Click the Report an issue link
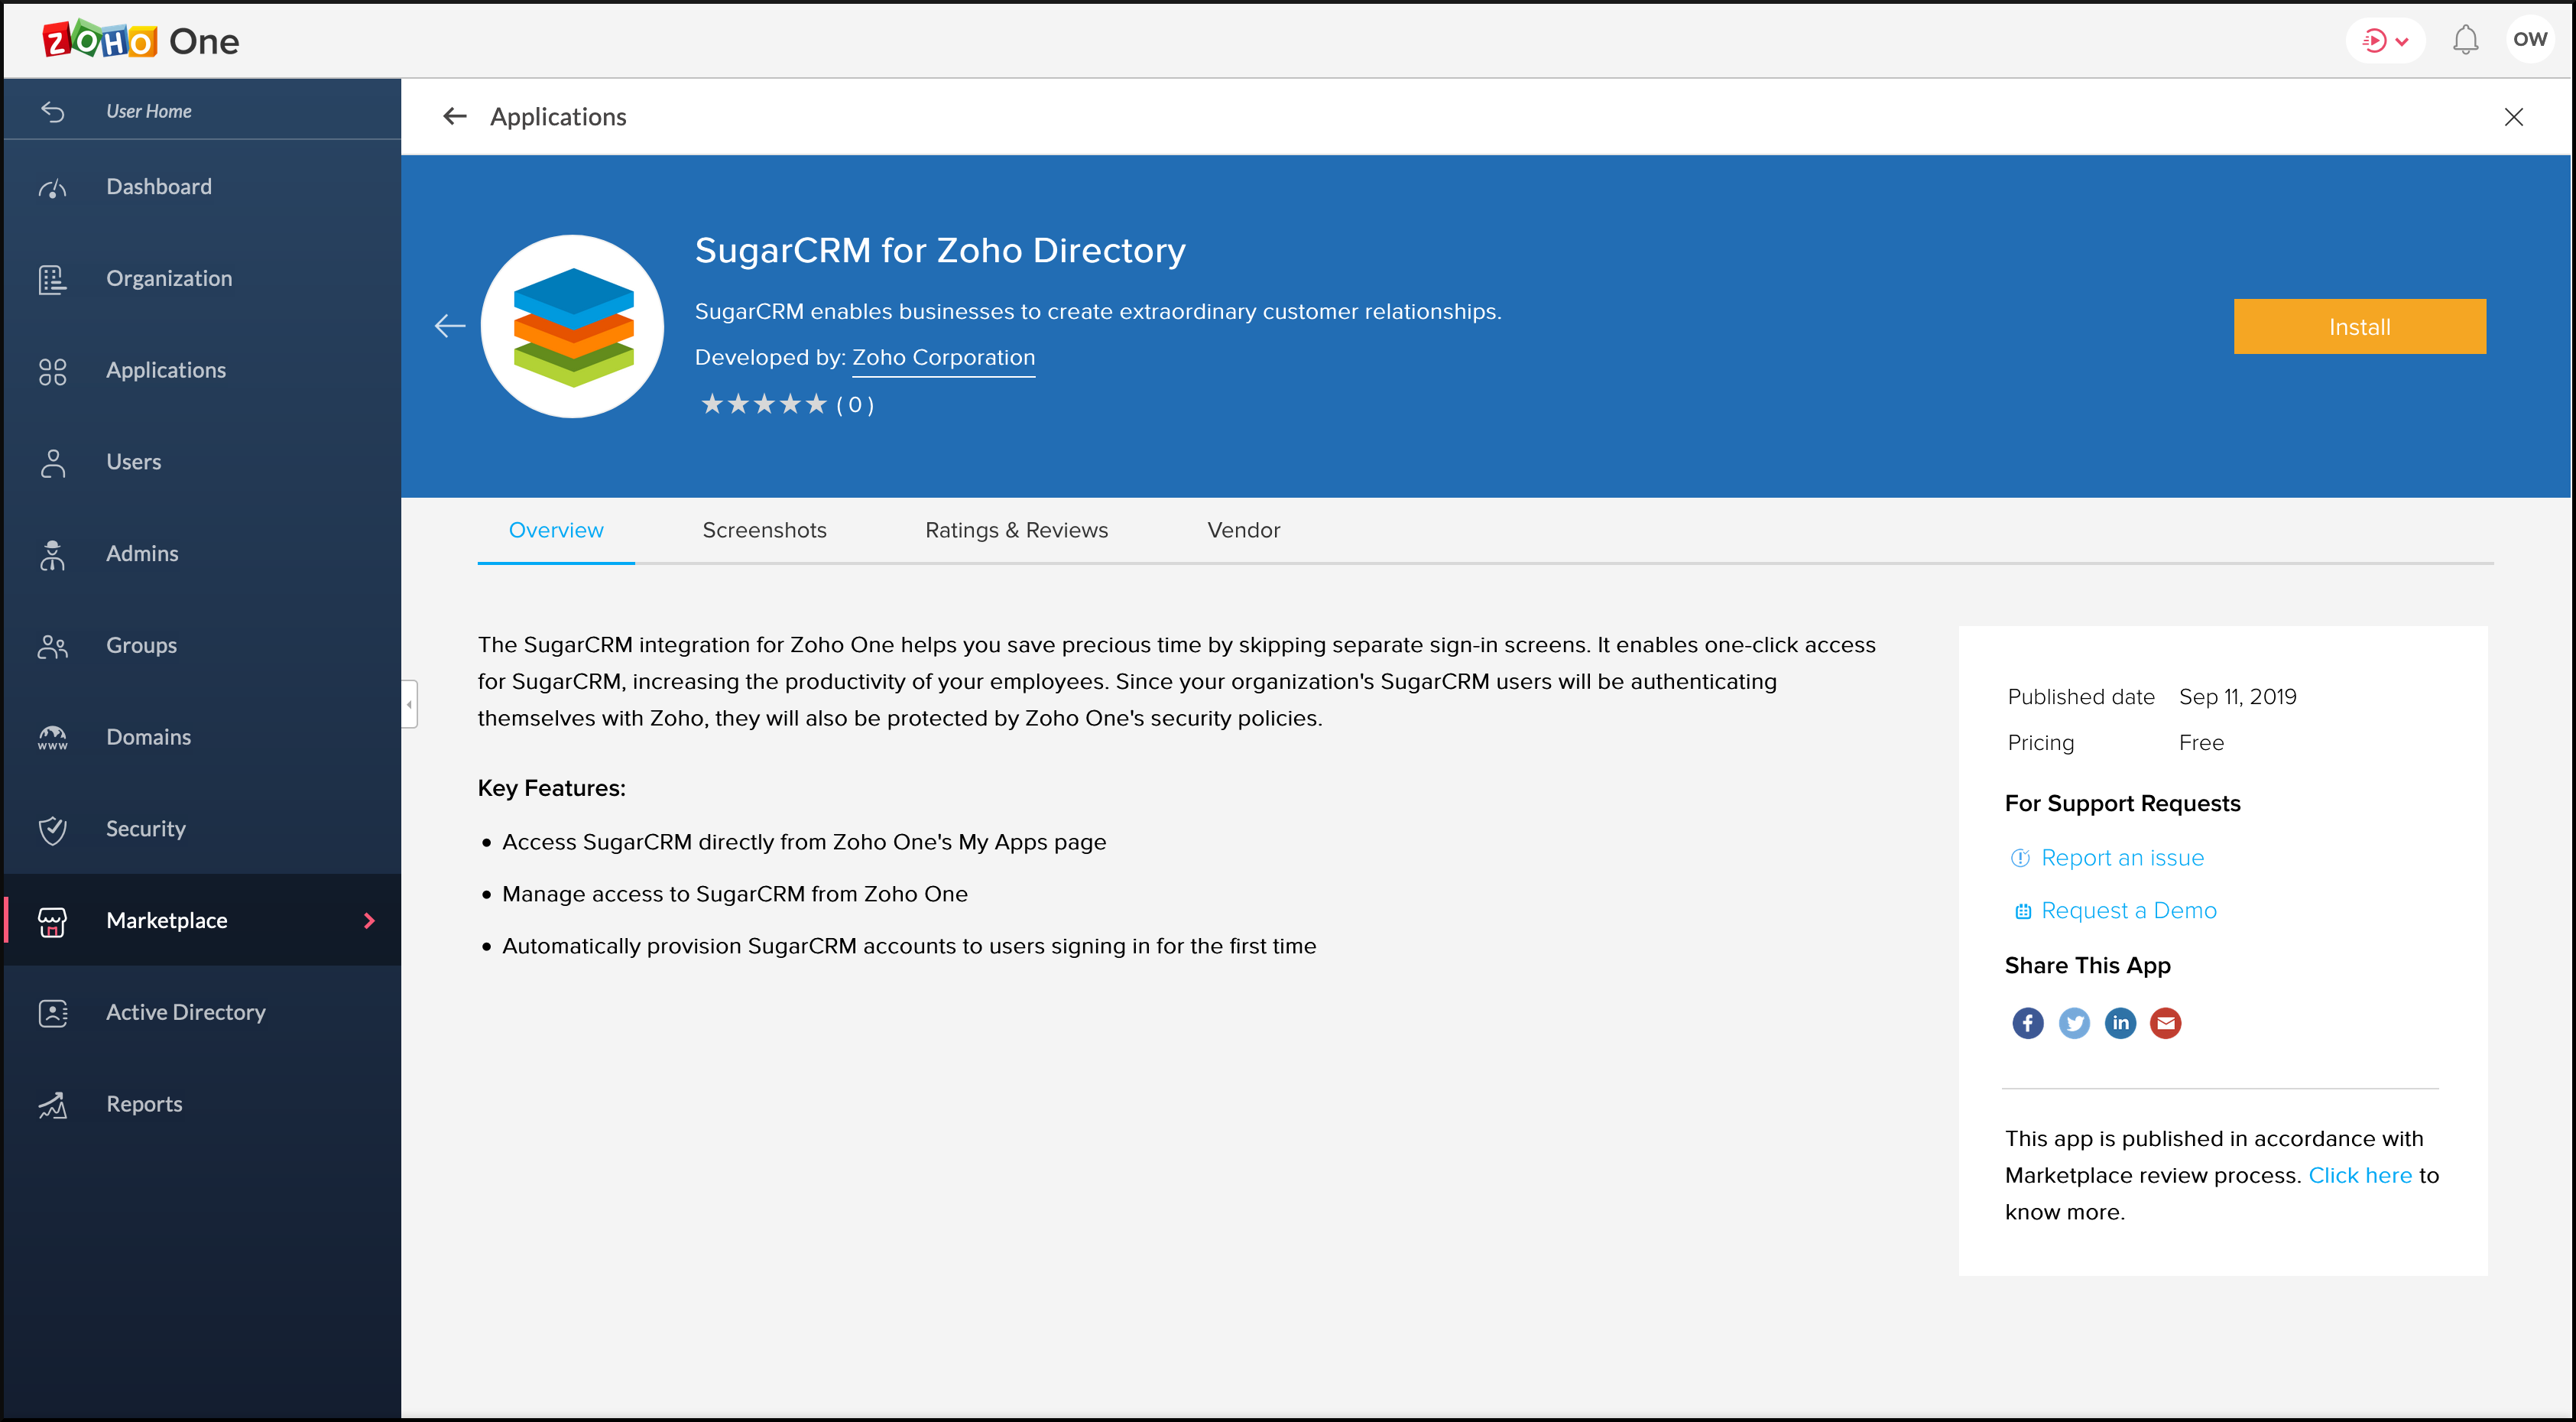The width and height of the screenshot is (2576, 1422). click(2122, 858)
